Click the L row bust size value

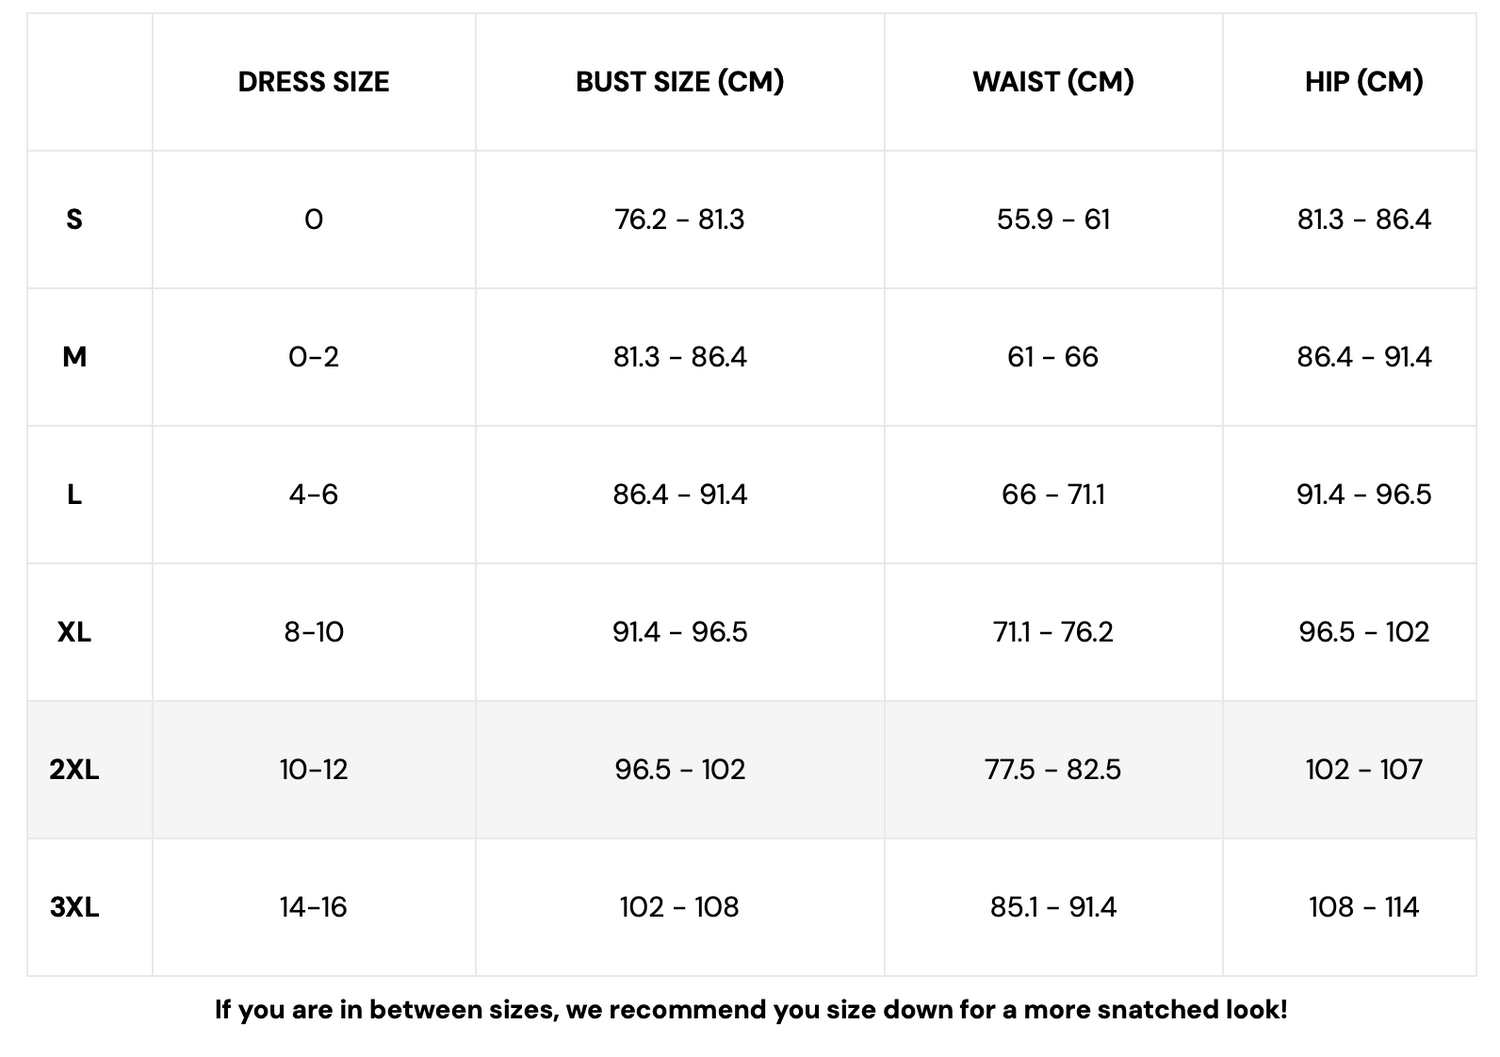coord(679,494)
